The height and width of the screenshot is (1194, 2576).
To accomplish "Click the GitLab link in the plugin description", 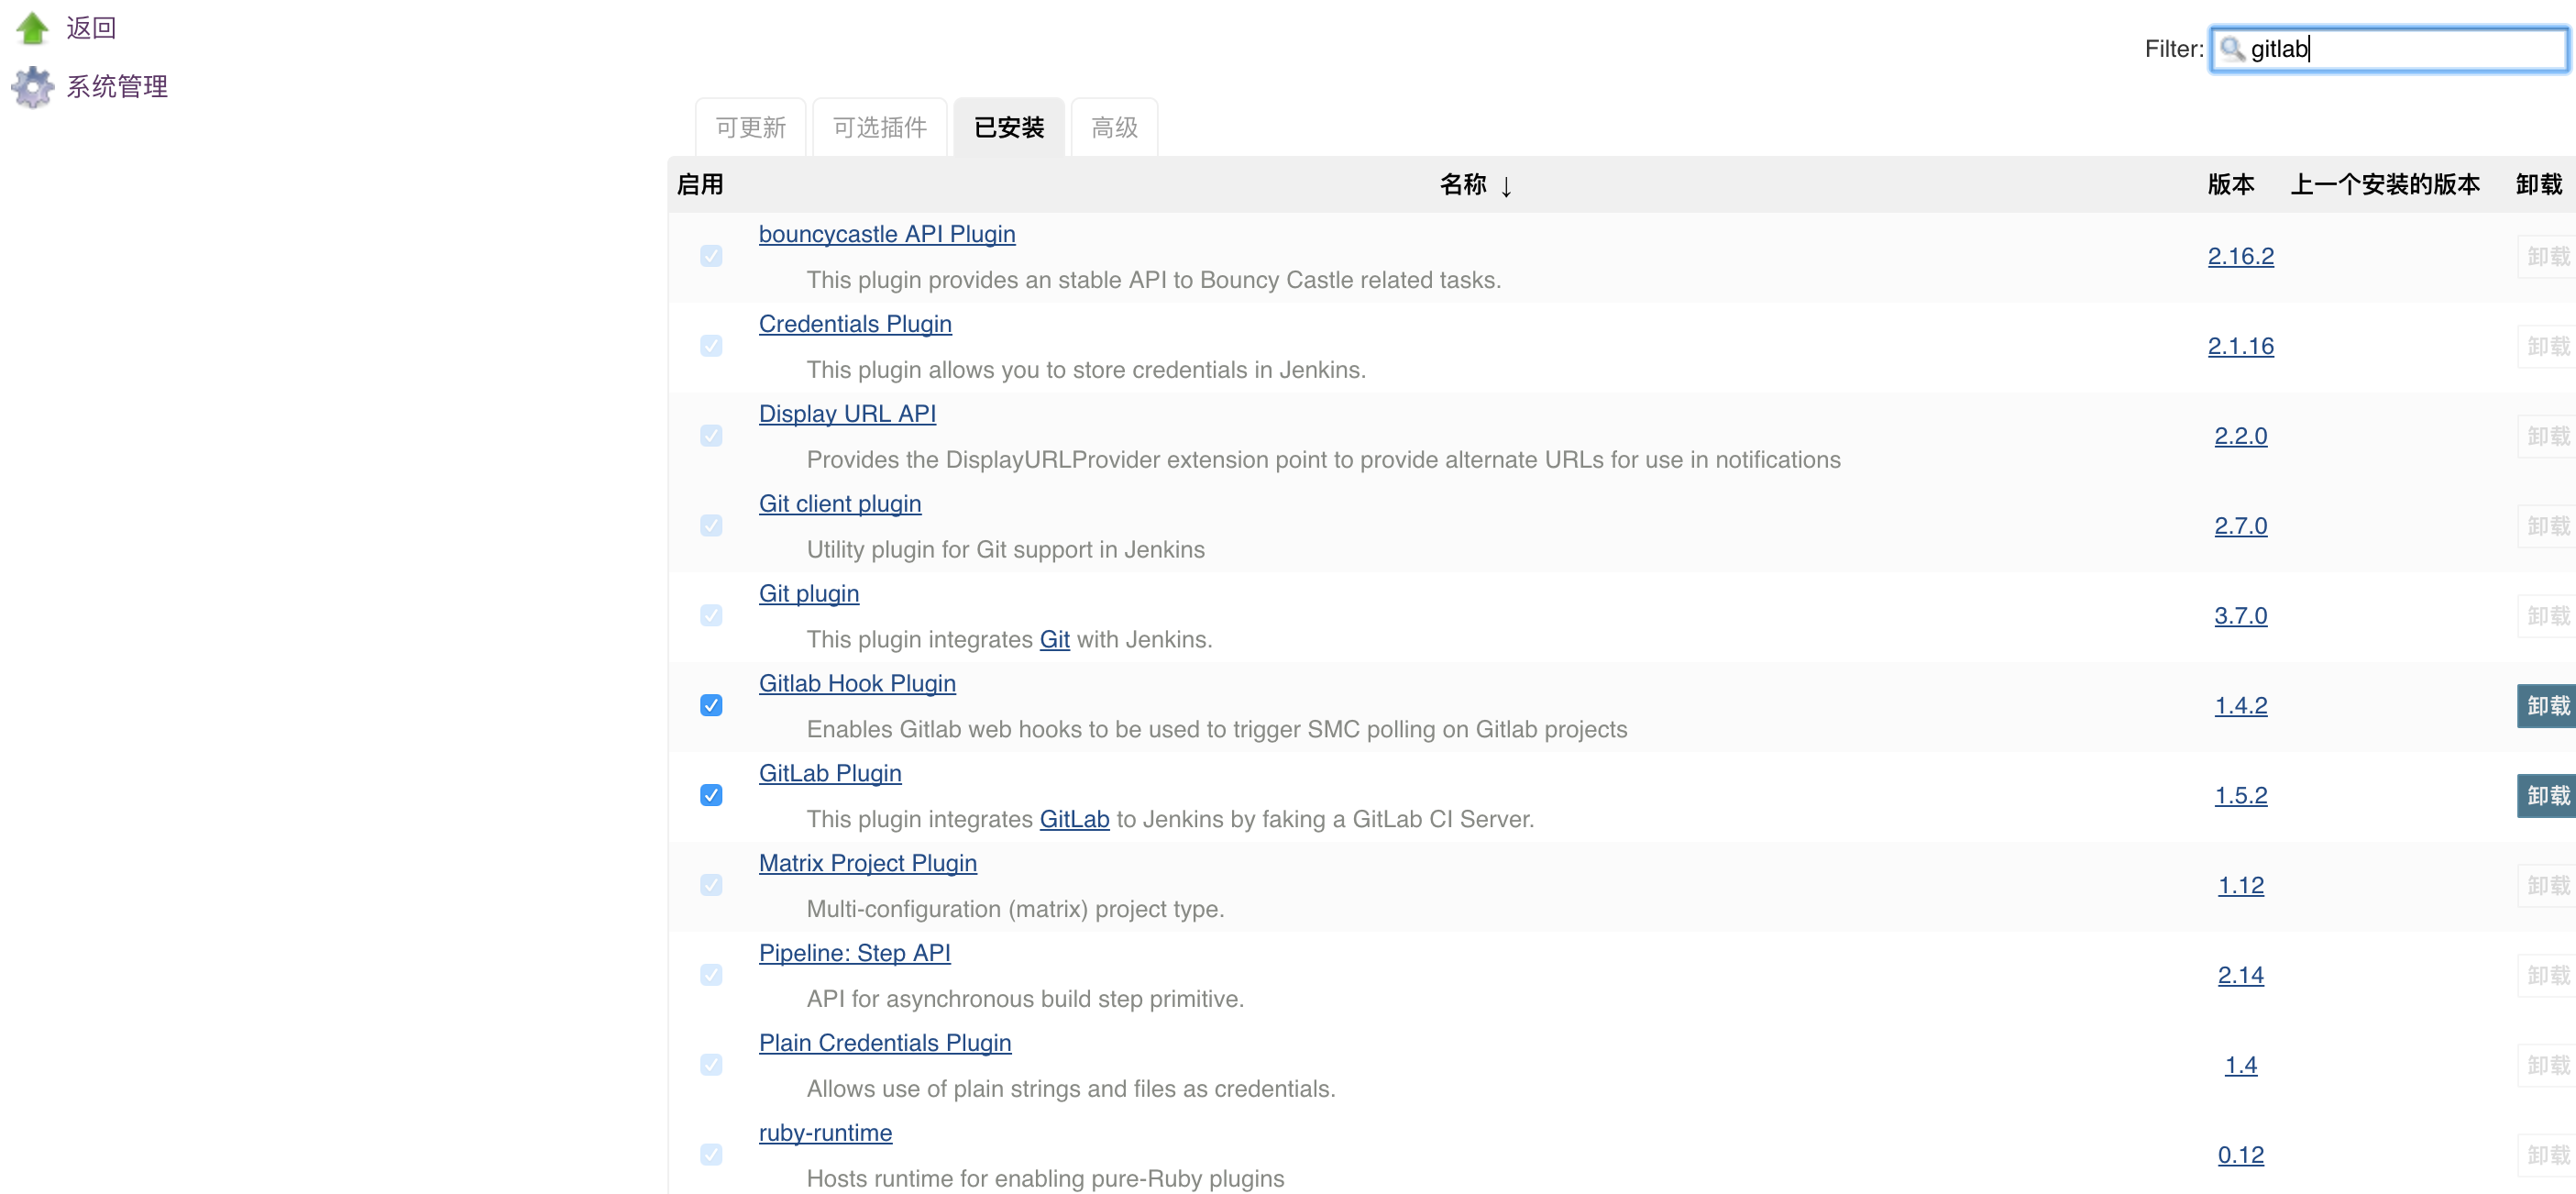I will pyautogui.click(x=1074, y=819).
